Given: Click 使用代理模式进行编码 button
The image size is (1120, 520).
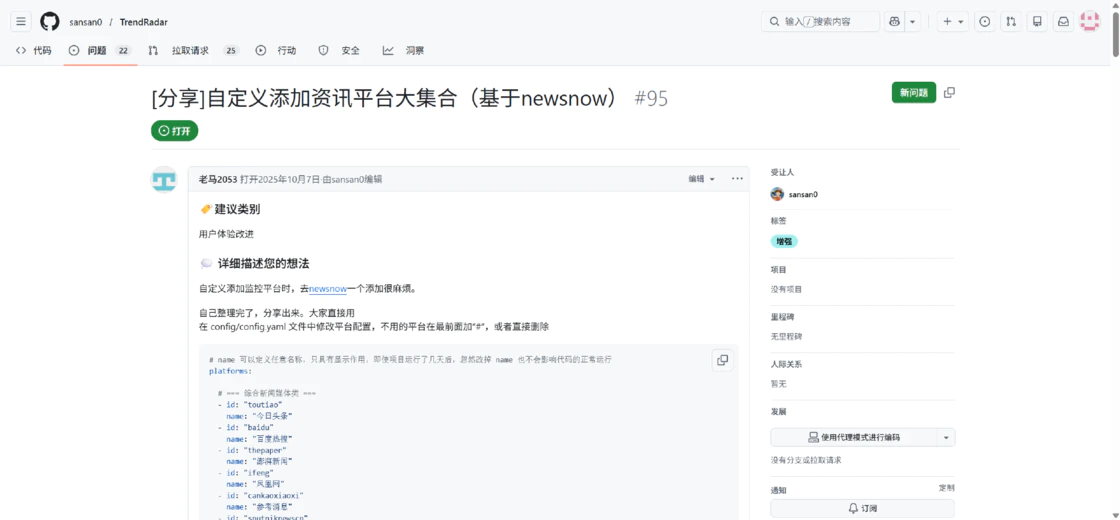Looking at the screenshot, I should (x=854, y=437).
